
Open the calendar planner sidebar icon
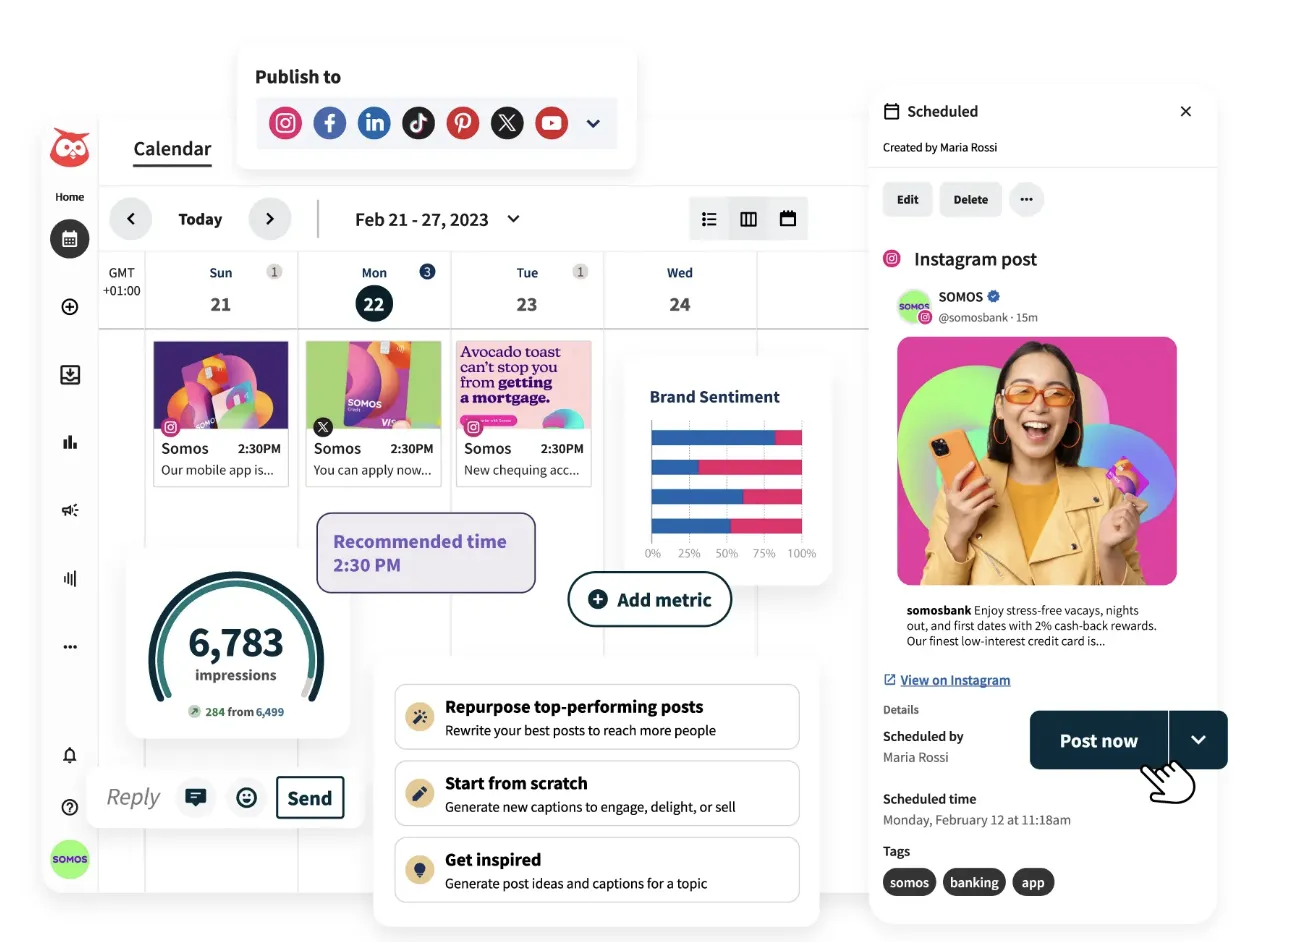click(x=70, y=239)
